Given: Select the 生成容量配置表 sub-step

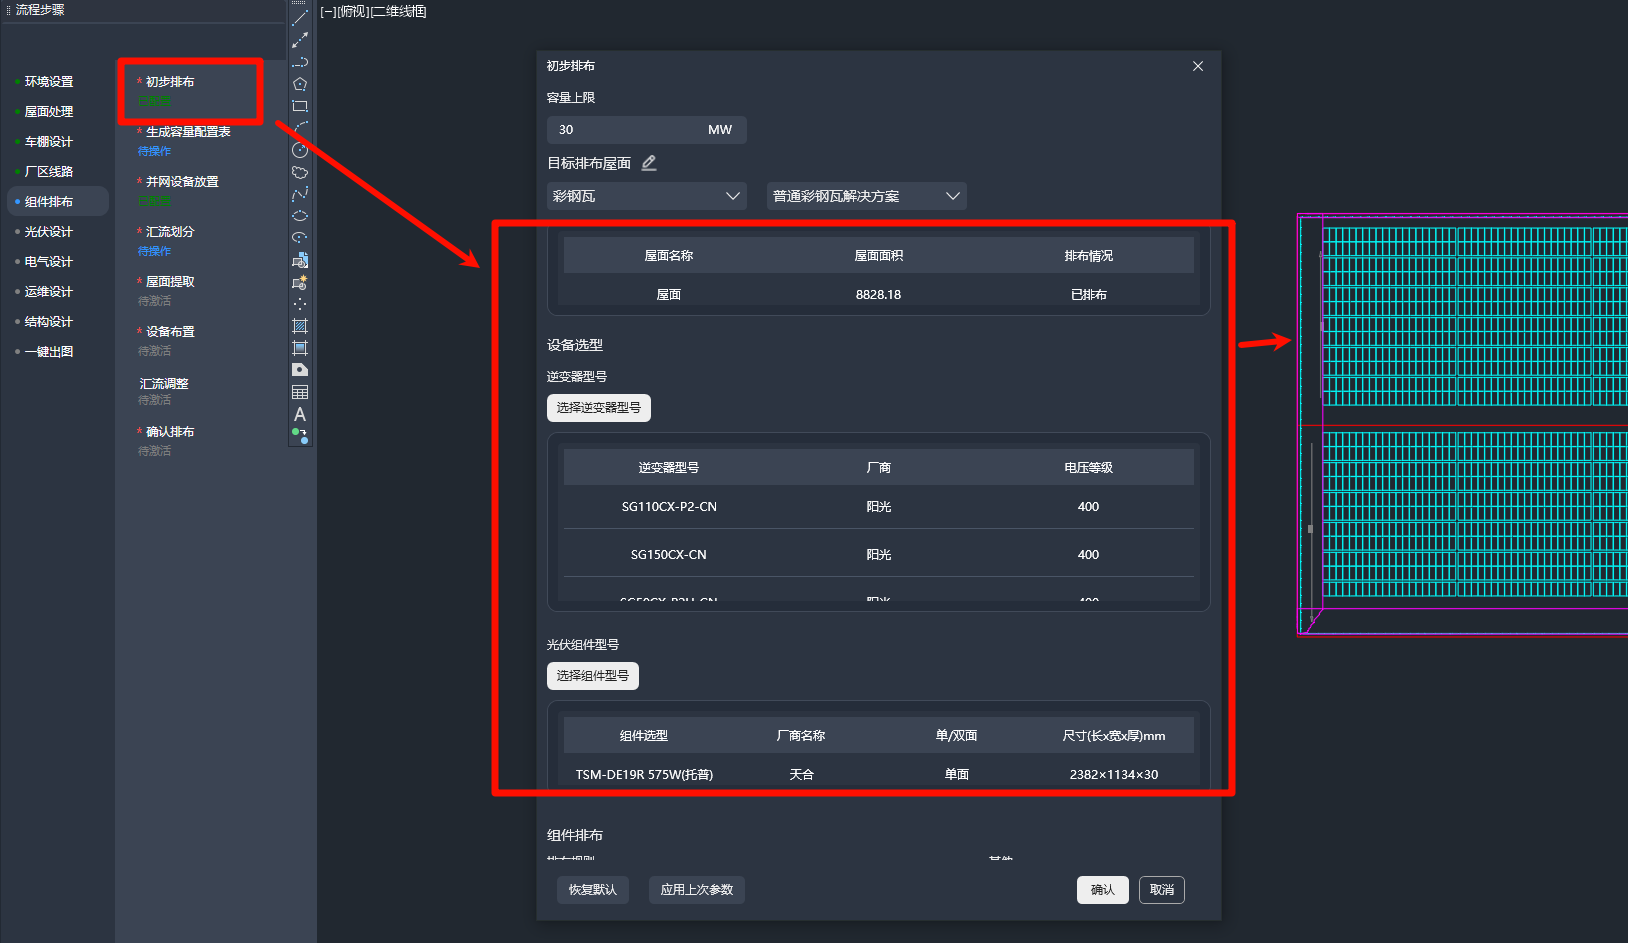Looking at the screenshot, I should tap(188, 132).
